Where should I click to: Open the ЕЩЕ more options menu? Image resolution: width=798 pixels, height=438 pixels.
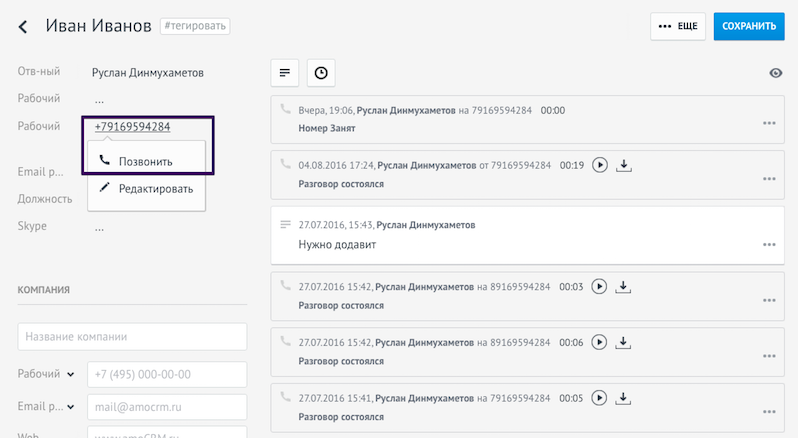click(x=678, y=26)
